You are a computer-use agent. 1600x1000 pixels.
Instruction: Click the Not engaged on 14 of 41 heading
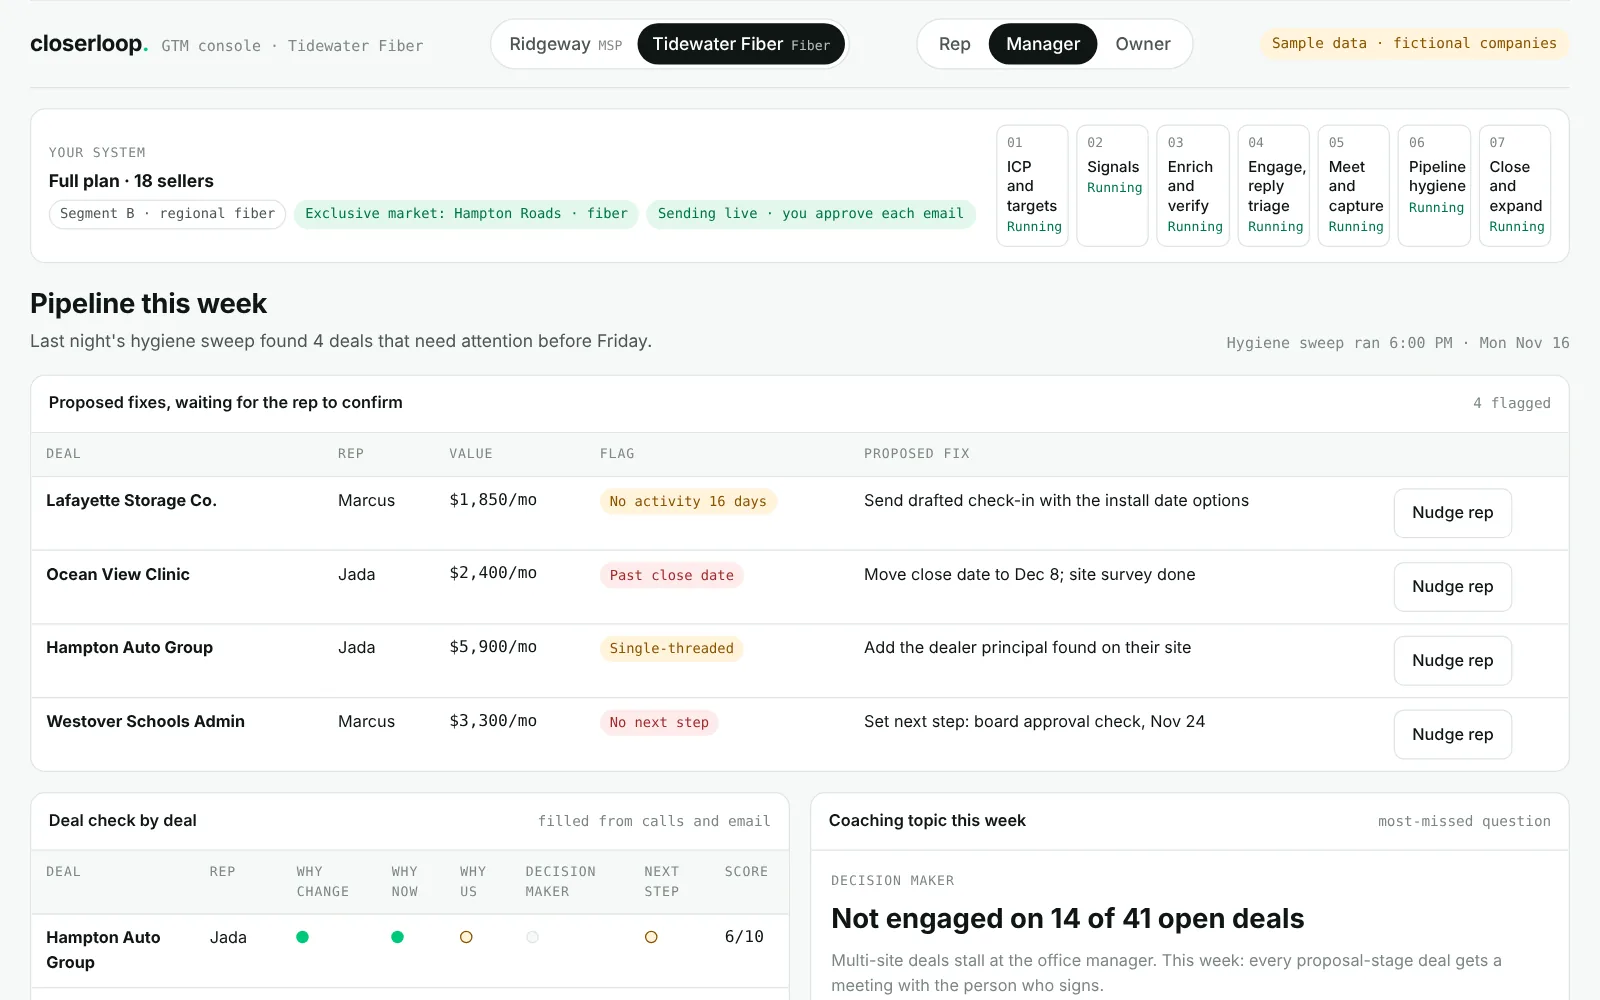pos(1067,919)
